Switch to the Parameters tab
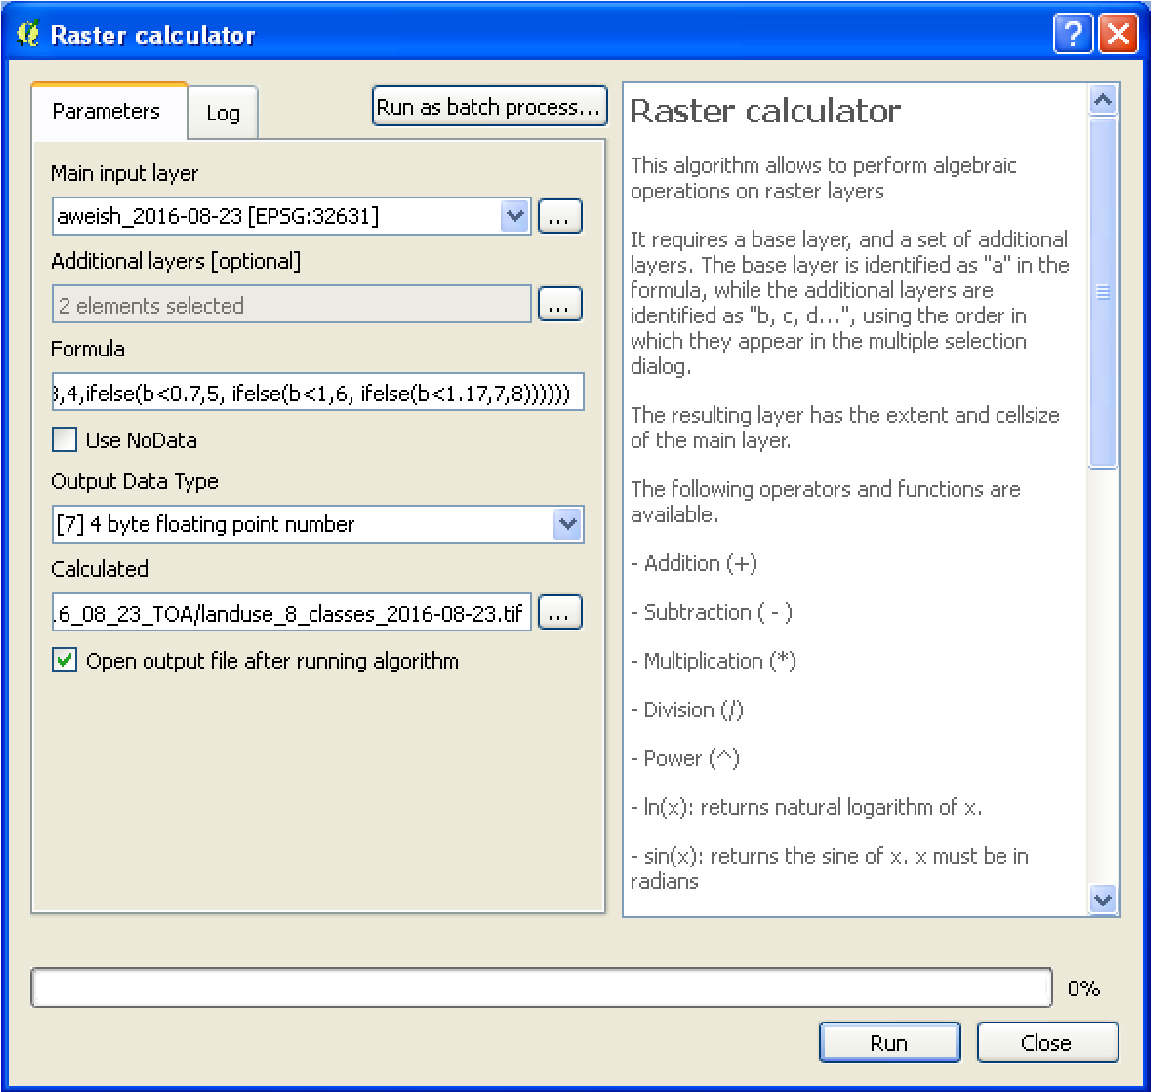The height and width of the screenshot is (1092, 1151). click(109, 112)
